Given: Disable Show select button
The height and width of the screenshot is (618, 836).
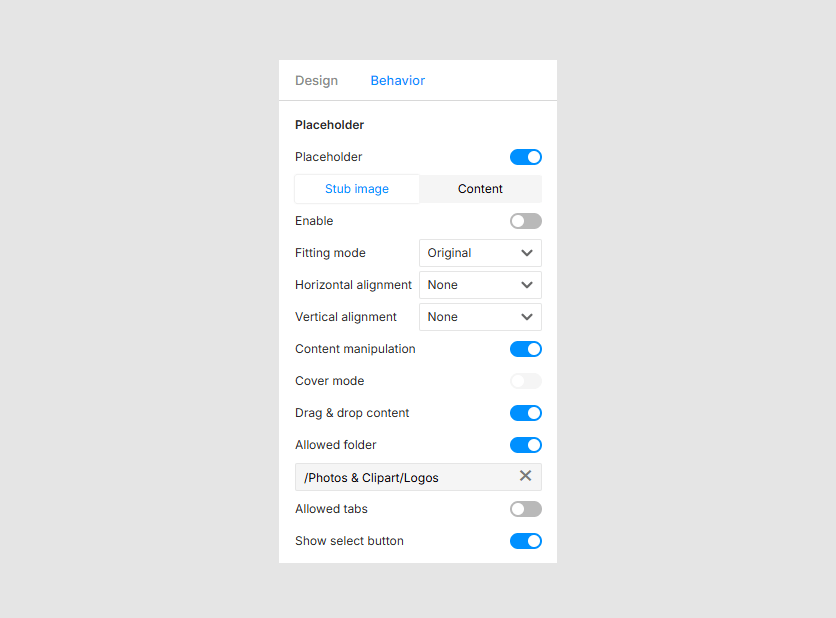Looking at the screenshot, I should 525,540.
